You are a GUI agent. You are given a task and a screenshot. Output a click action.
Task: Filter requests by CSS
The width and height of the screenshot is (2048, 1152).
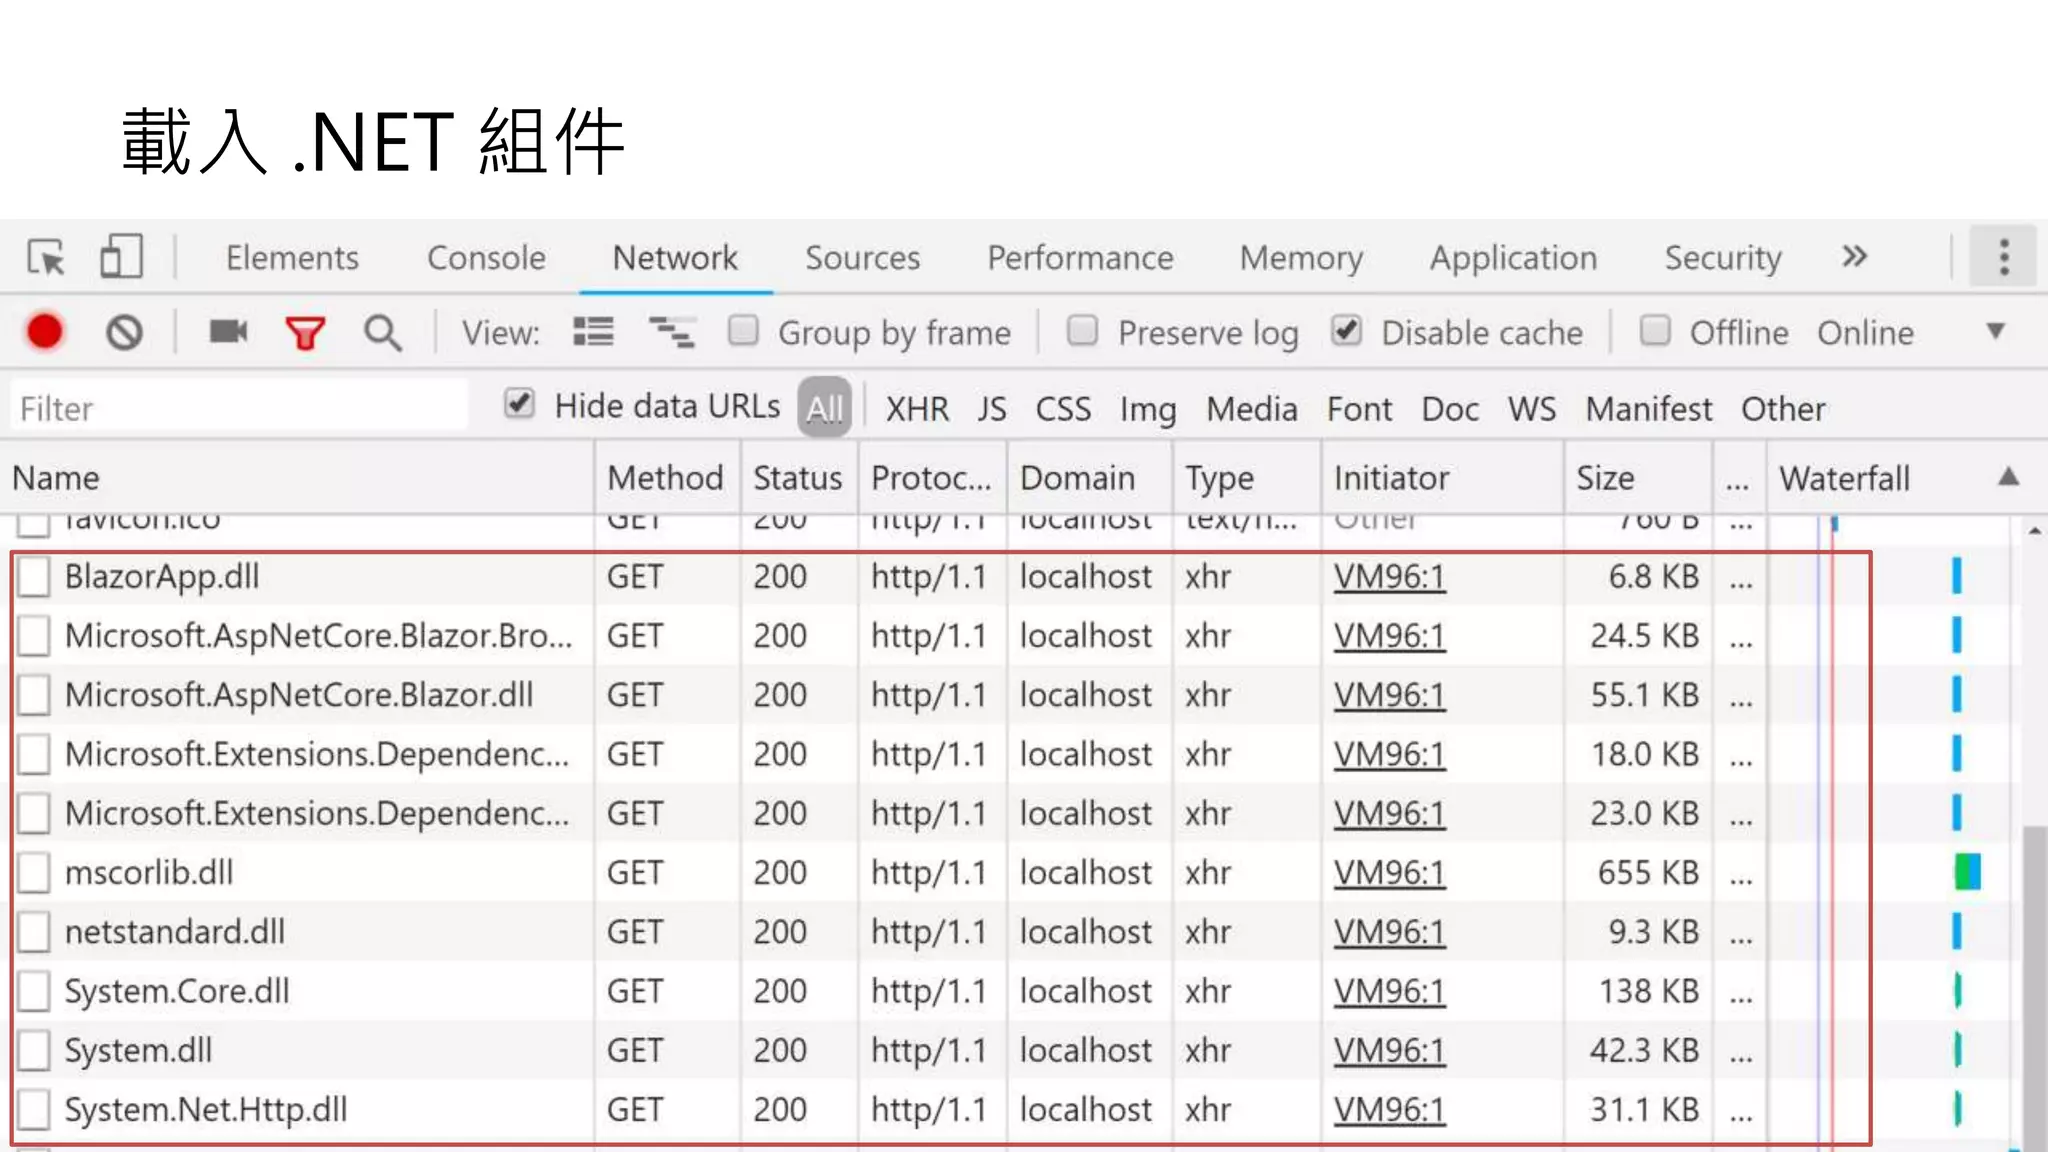point(1063,409)
